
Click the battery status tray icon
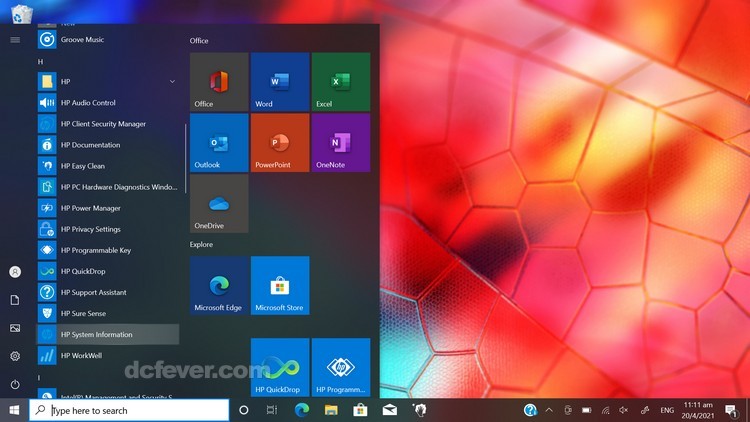[x=586, y=410]
